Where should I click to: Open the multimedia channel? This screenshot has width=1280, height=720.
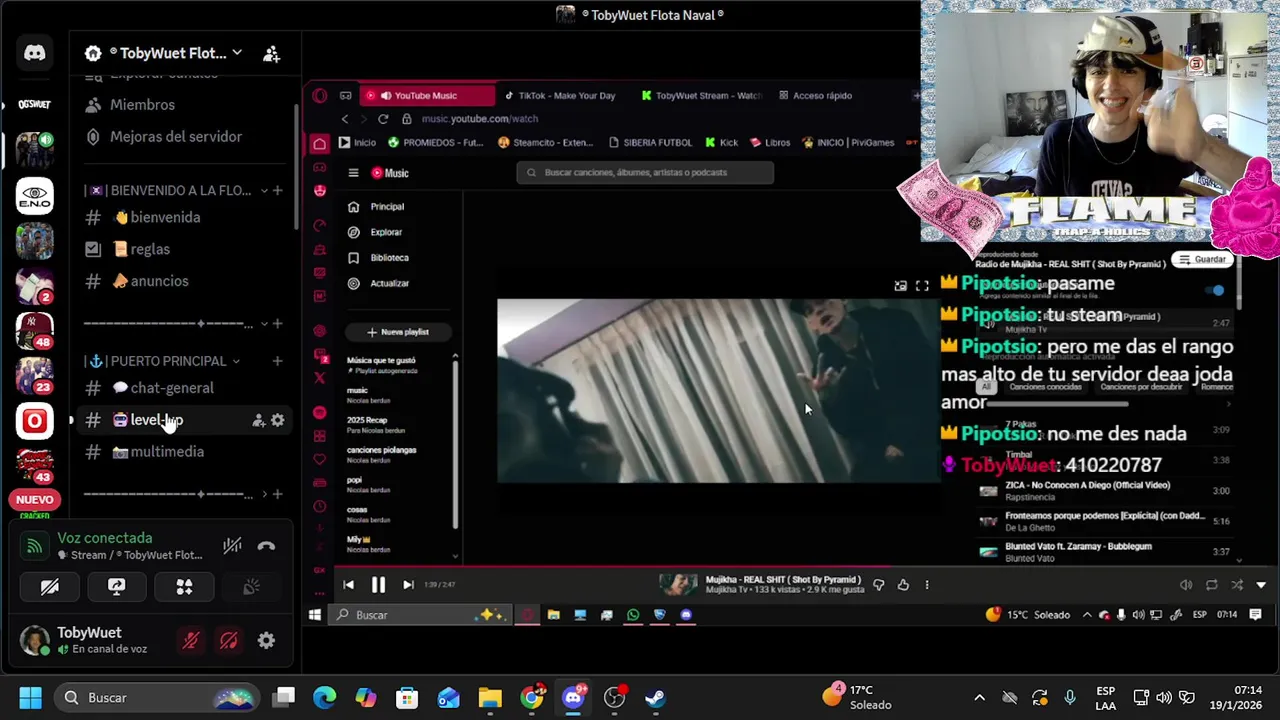167,452
